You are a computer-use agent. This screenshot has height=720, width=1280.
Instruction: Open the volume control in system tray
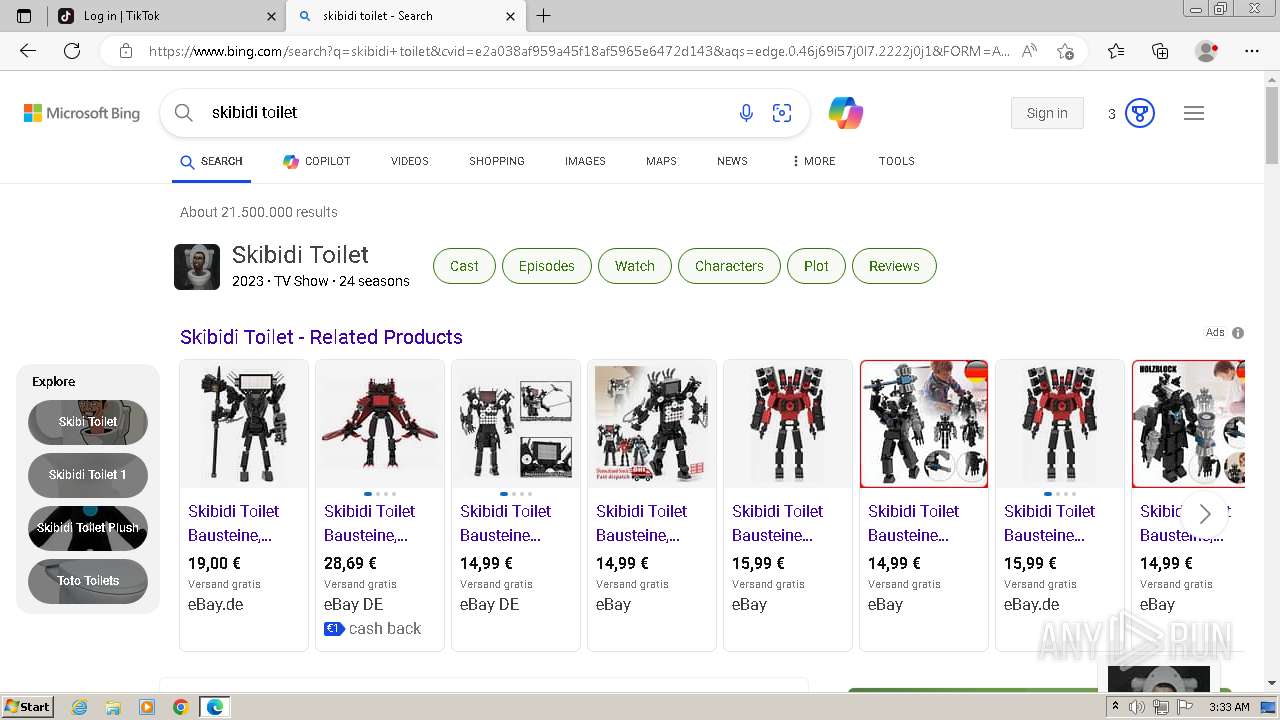point(1137,707)
